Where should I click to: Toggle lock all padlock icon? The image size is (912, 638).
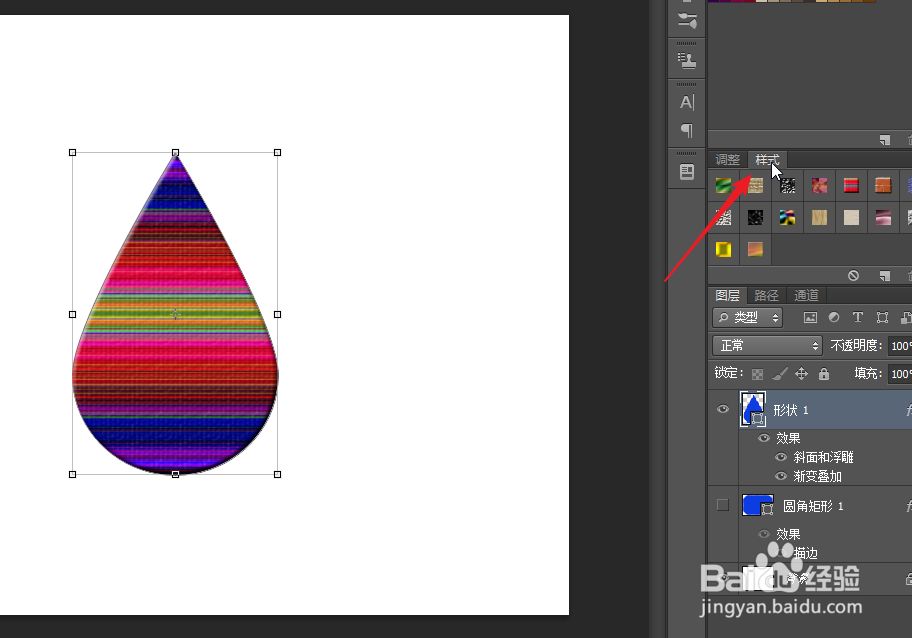click(824, 374)
